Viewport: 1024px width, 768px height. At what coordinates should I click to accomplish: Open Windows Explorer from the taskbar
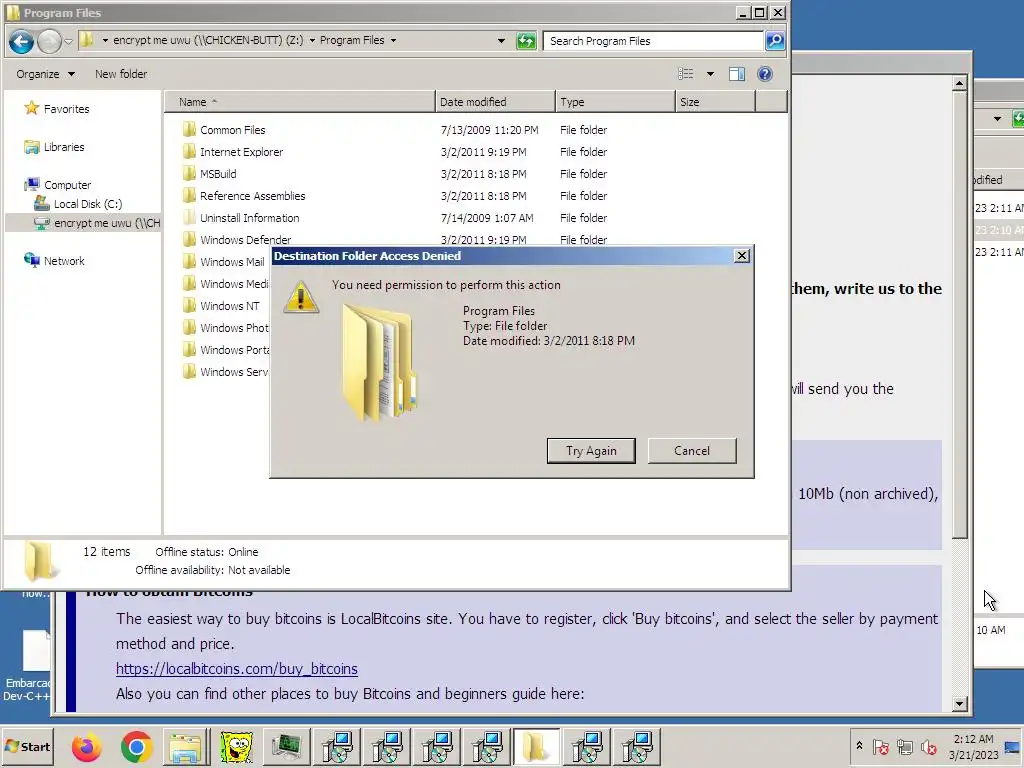point(185,747)
